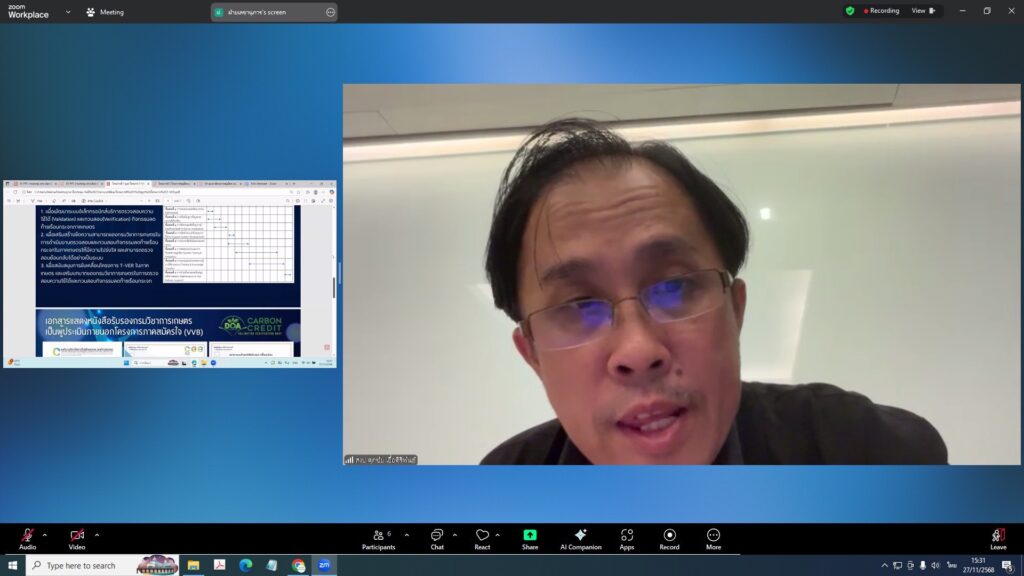Viewport: 1024px width, 576px height.
Task: Expand video options arrow beside Video
Action: click(x=97, y=534)
